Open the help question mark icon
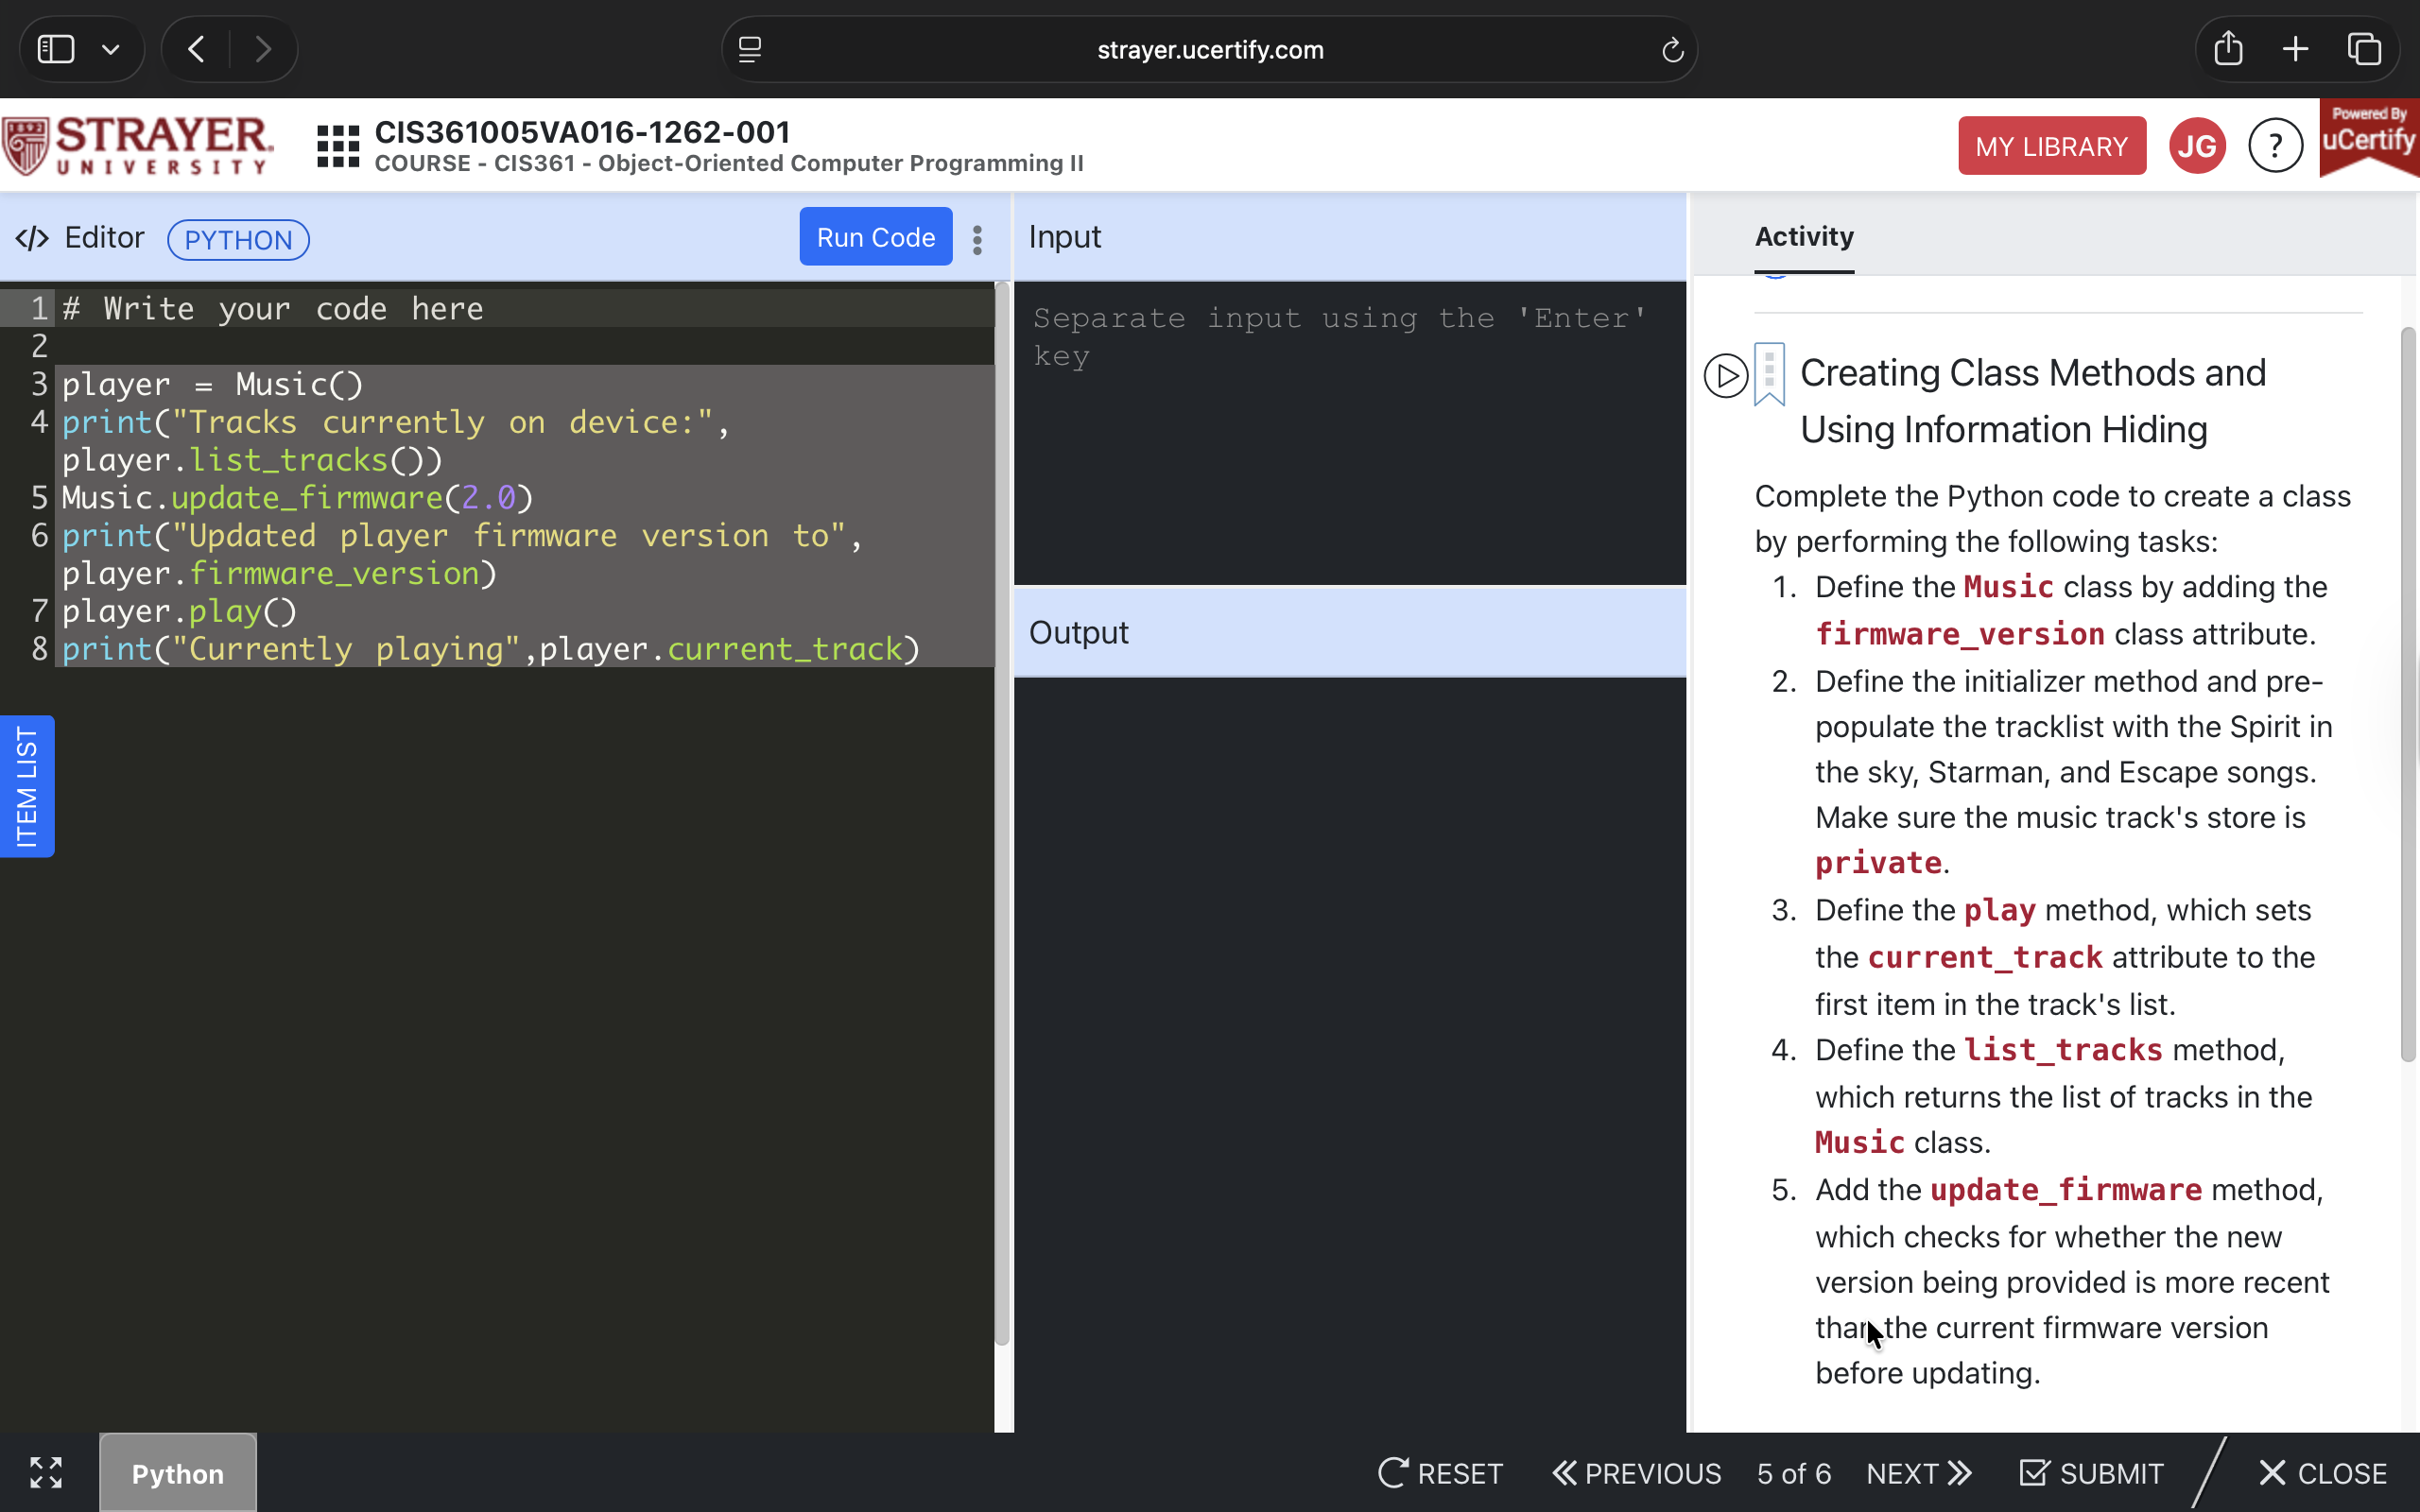This screenshot has width=2420, height=1512. coord(2275,146)
